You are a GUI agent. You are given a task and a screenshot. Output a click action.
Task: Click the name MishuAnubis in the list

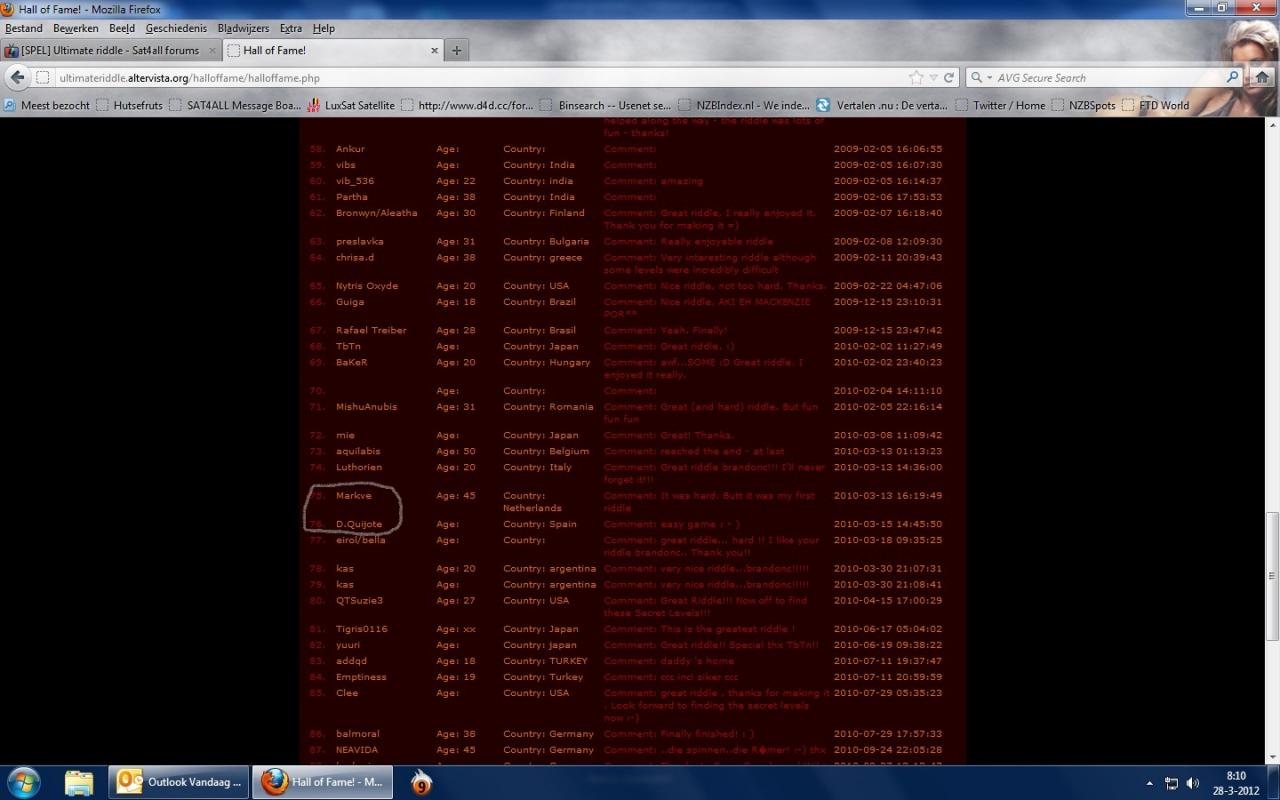366,406
